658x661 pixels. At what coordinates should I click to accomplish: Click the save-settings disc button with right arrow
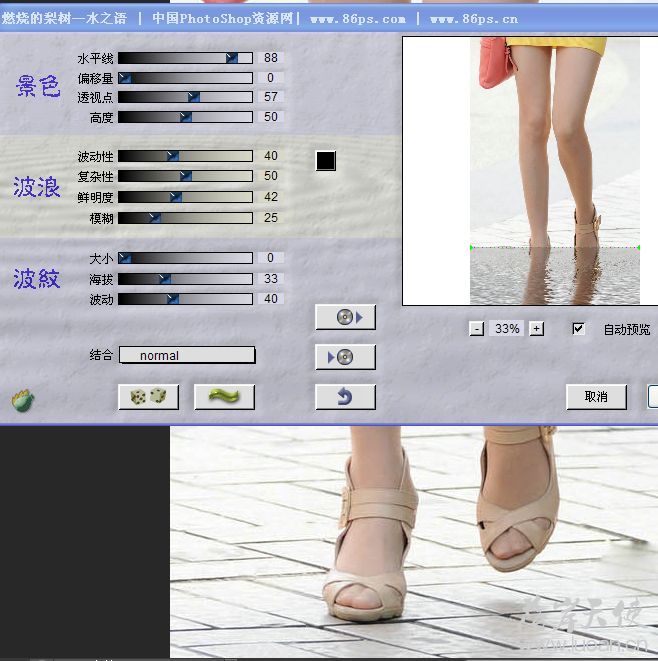click(x=345, y=317)
